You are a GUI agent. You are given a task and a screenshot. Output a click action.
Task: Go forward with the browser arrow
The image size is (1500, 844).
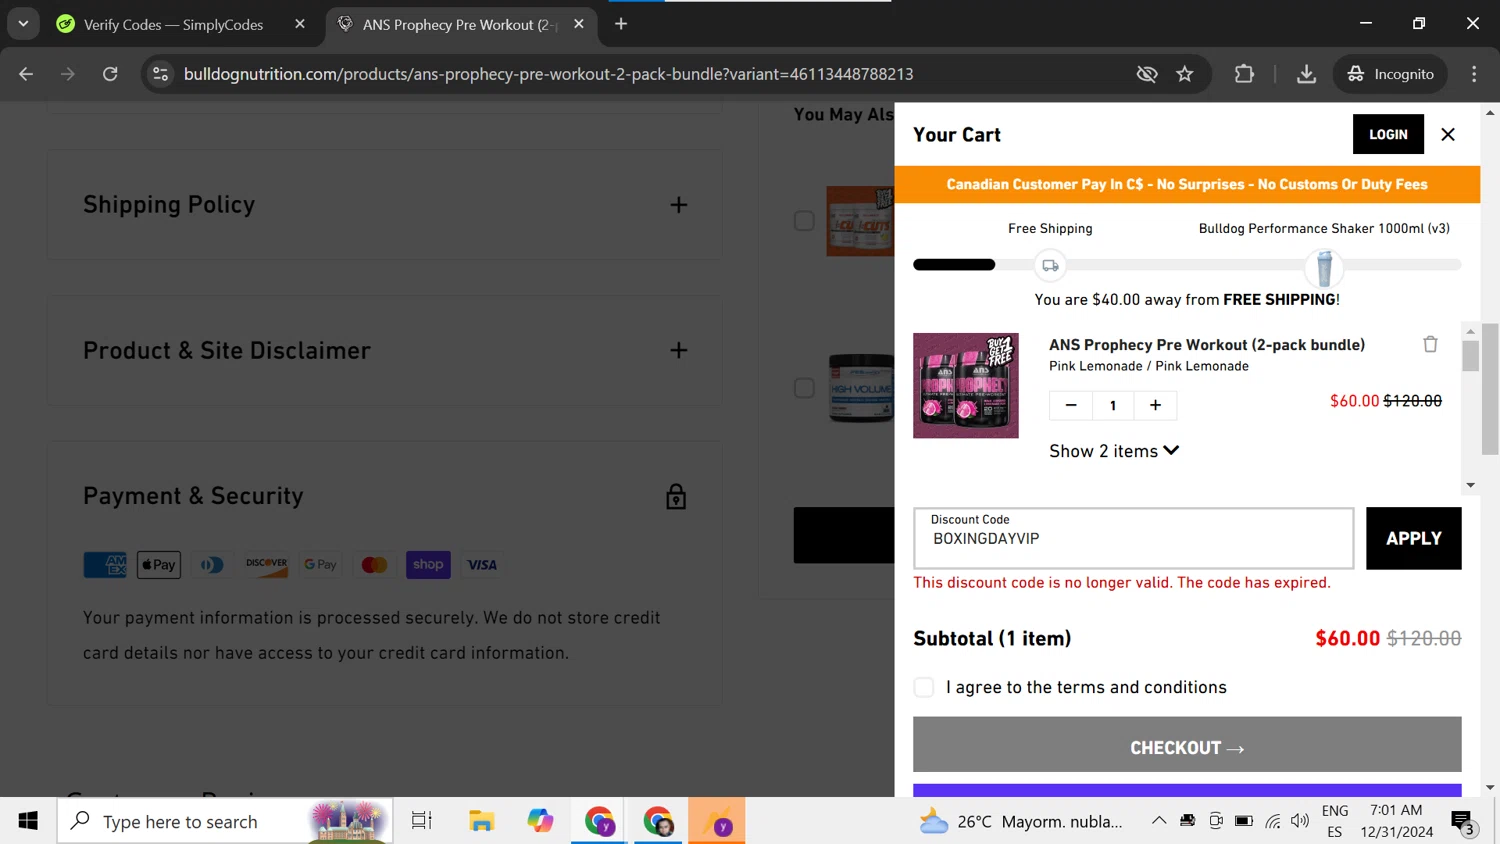pyautogui.click(x=68, y=74)
